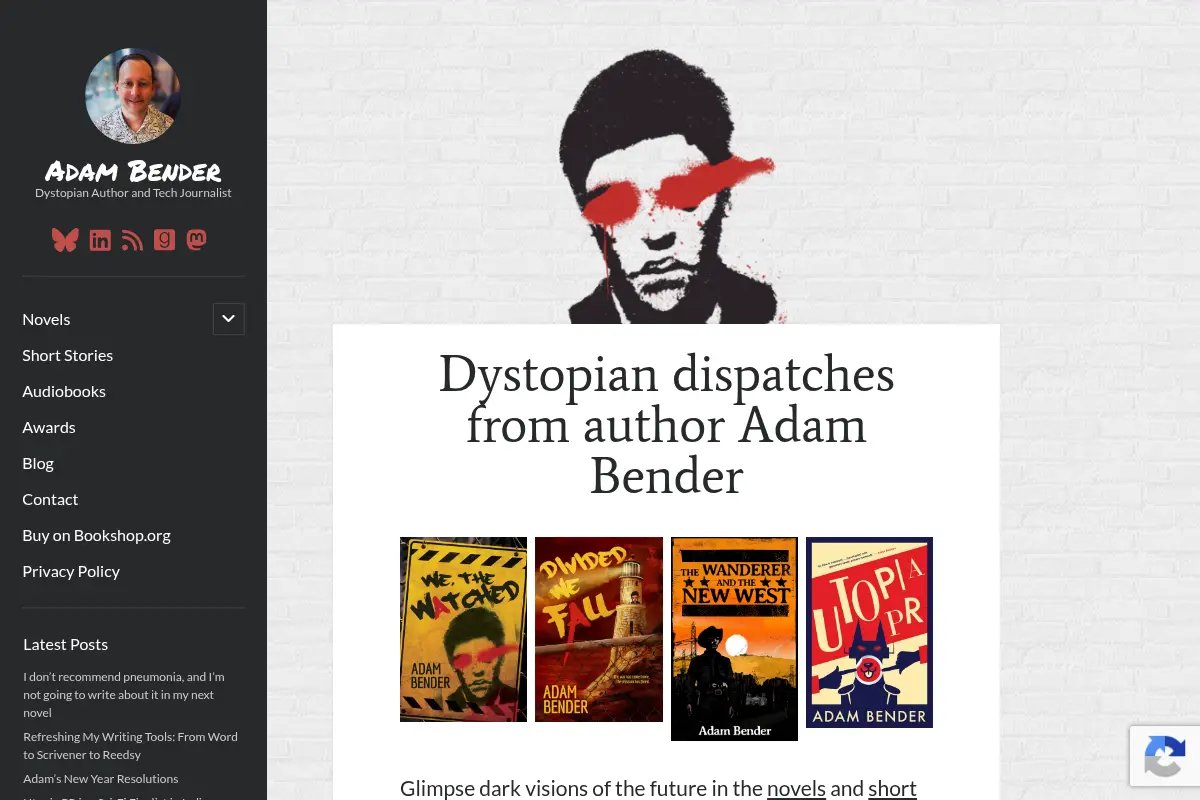Screen dimensions: 1200x800
Task: Open the Mastodon social icon
Action: [197, 240]
